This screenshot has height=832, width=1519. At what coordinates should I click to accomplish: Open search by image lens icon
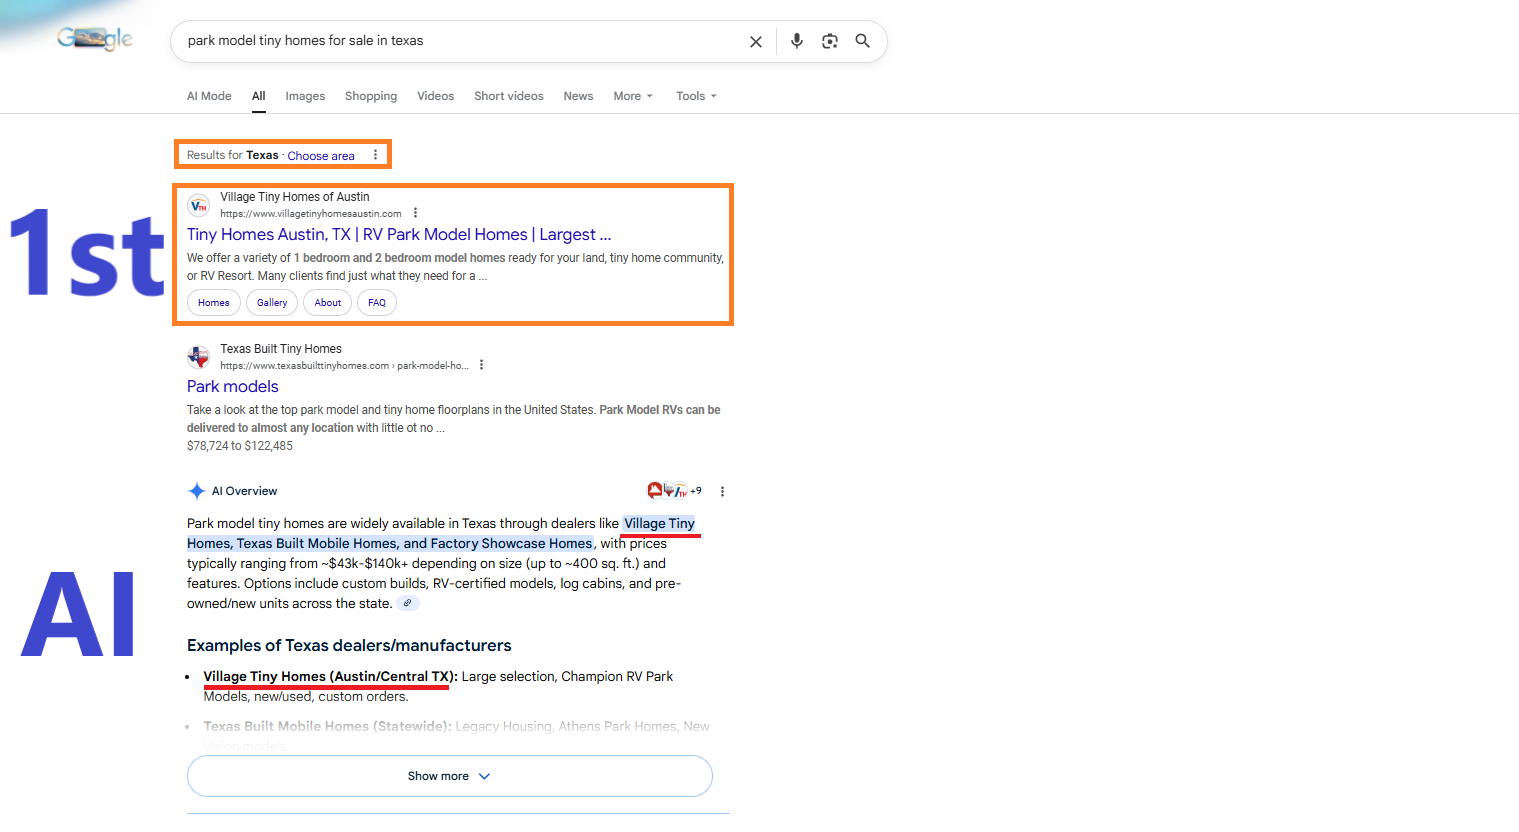pyautogui.click(x=830, y=41)
